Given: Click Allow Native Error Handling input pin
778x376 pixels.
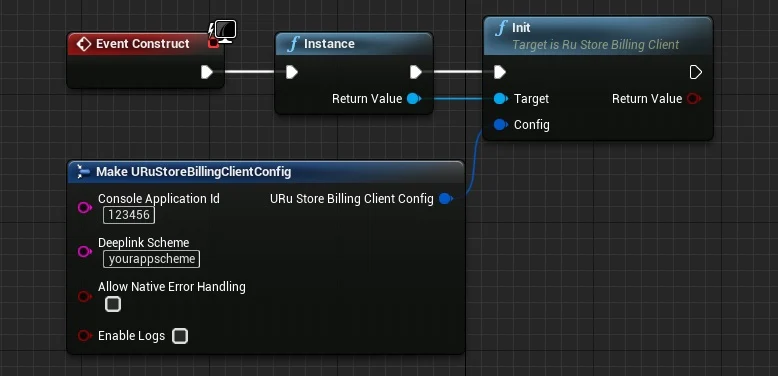Looking at the screenshot, I should [x=85, y=297].
